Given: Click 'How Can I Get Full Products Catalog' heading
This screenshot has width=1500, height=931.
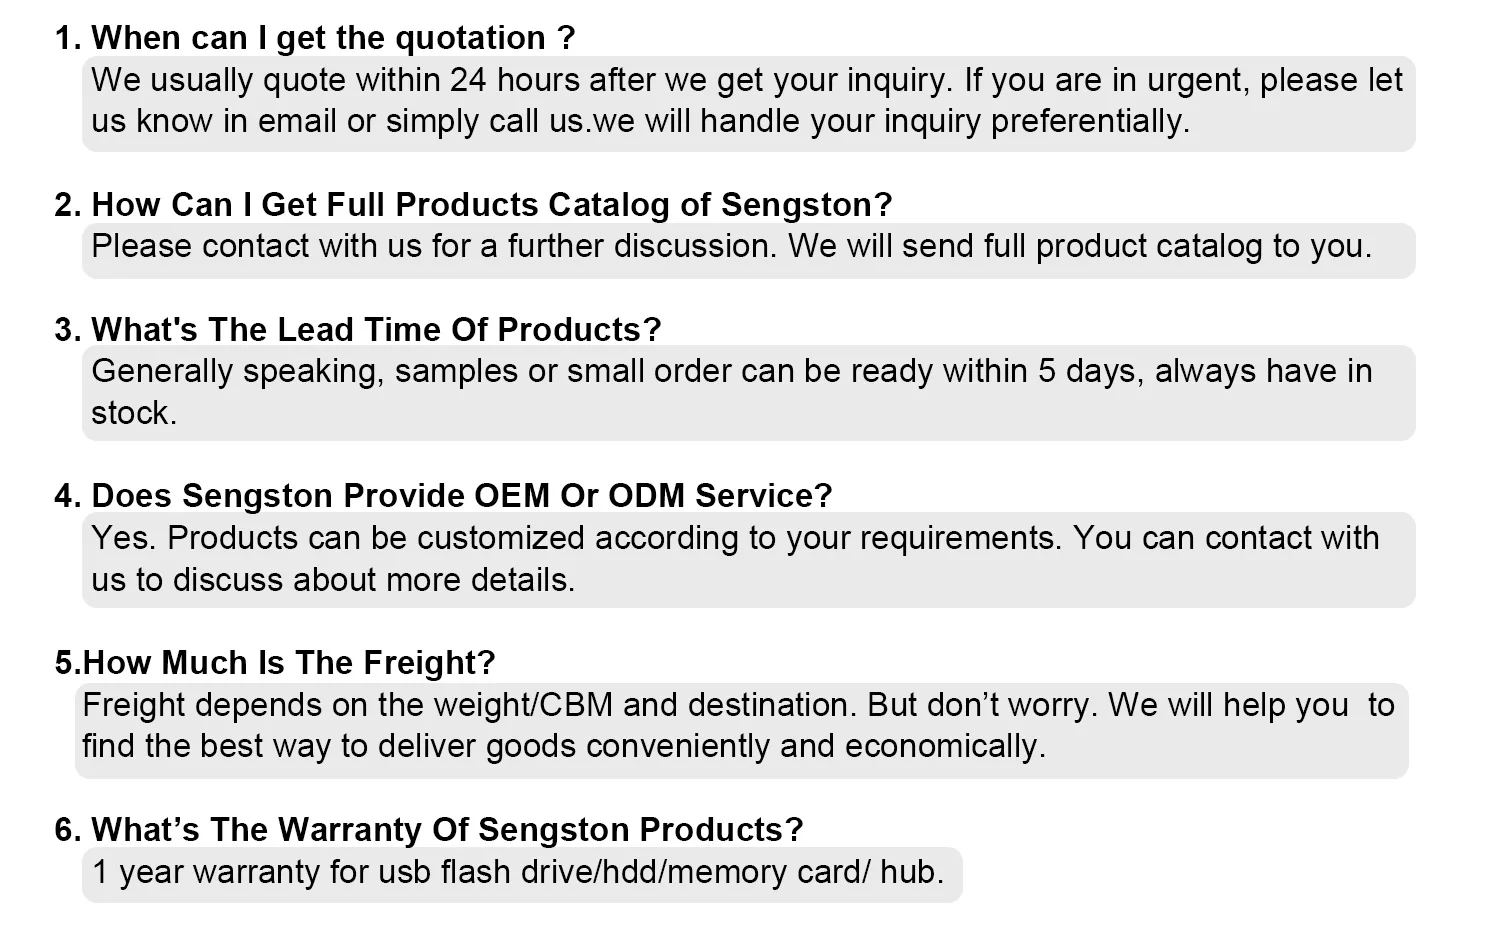Looking at the screenshot, I should [x=473, y=205].
